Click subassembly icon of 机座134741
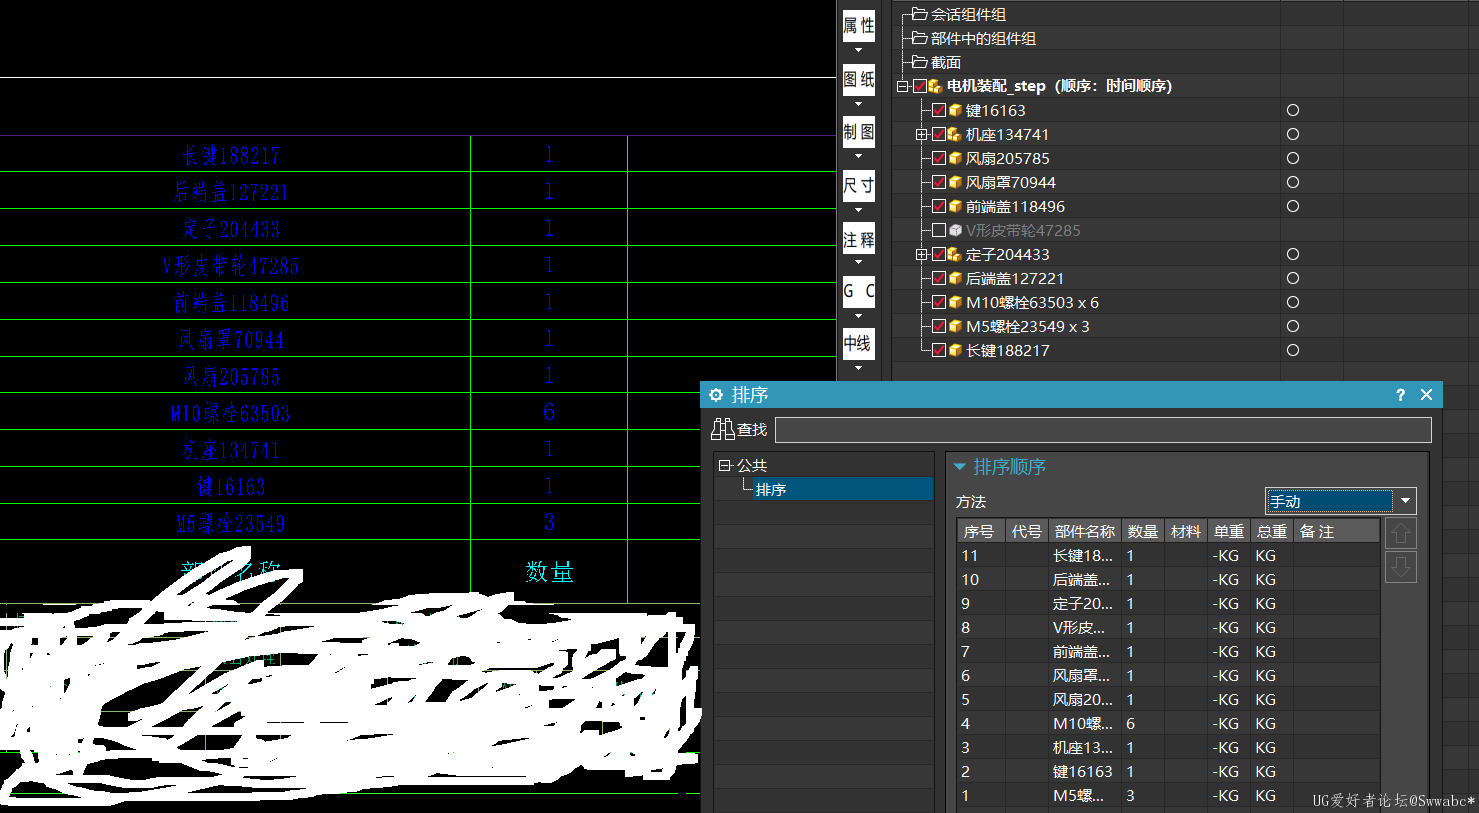This screenshot has height=813, width=1479. (x=955, y=134)
